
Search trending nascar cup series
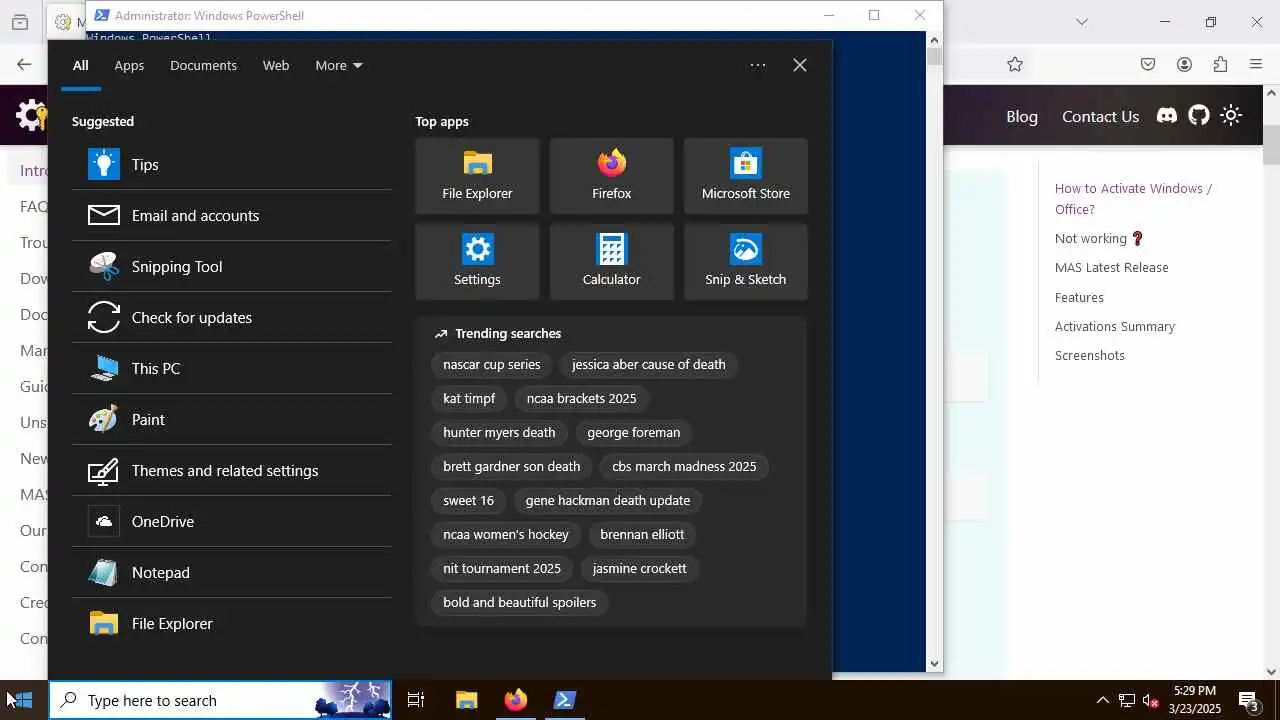pyautogui.click(x=491, y=364)
